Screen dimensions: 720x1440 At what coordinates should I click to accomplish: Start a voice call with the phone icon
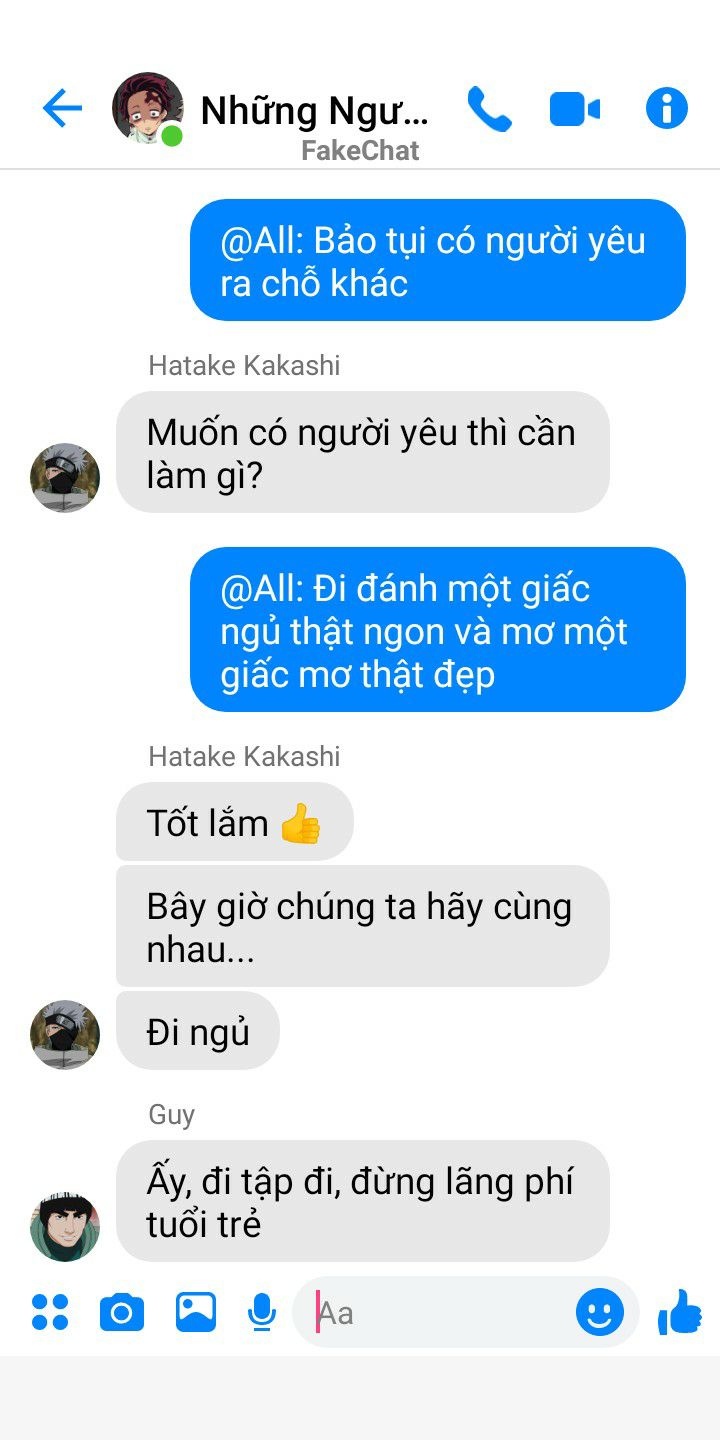tap(489, 109)
